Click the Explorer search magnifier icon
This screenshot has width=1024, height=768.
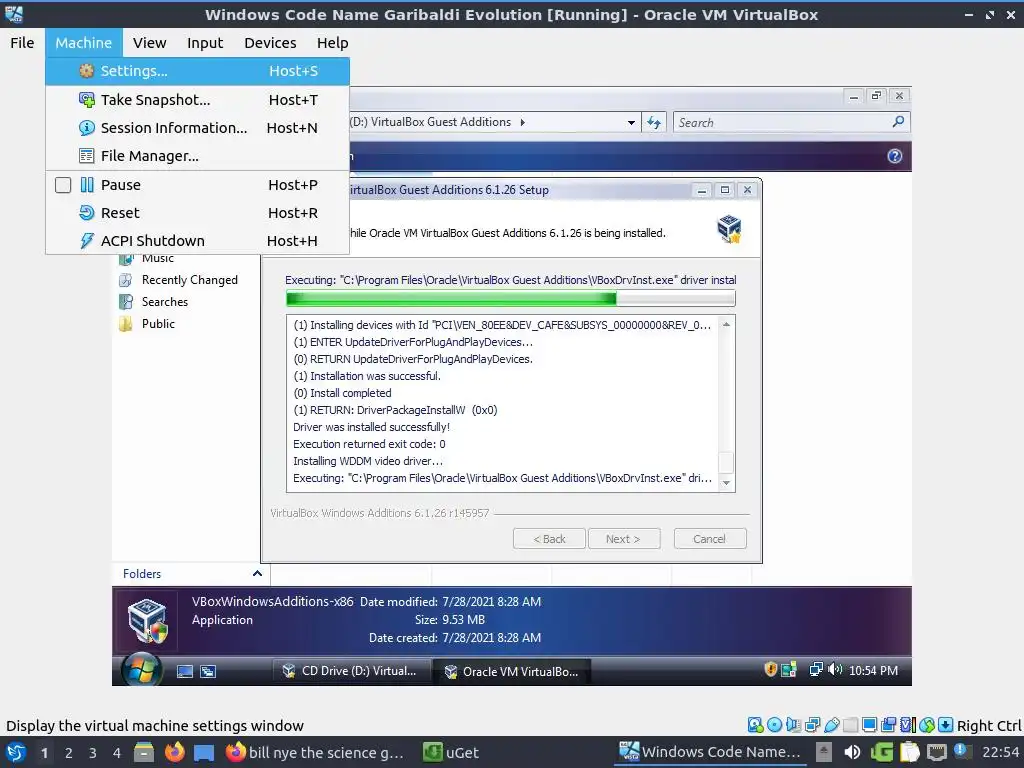899,121
